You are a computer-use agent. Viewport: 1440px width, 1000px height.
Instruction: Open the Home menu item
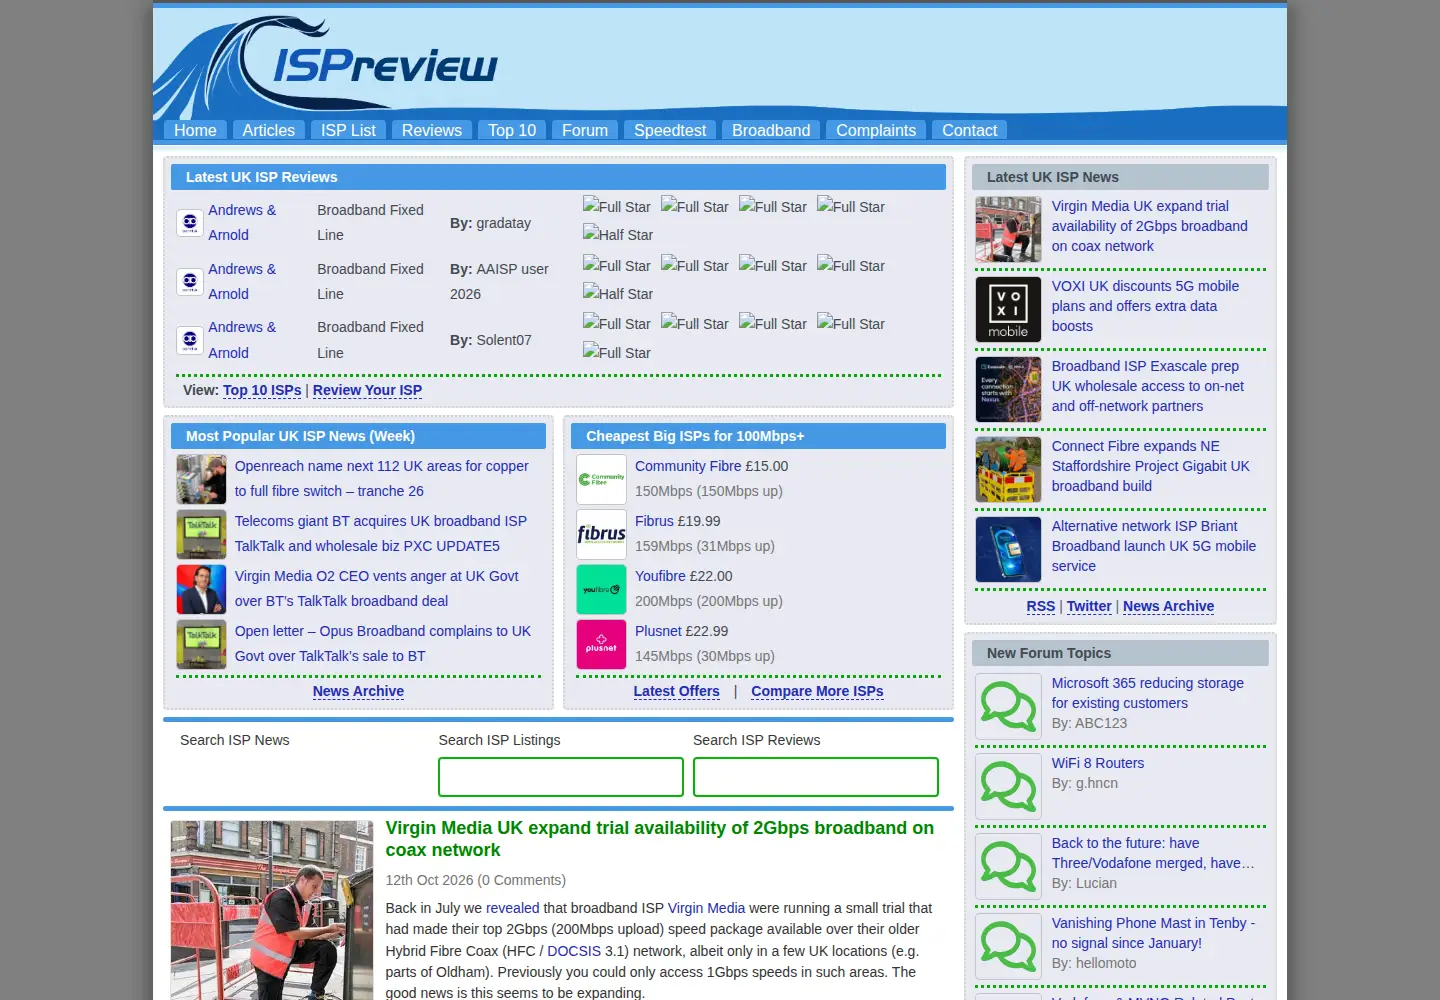(x=195, y=130)
